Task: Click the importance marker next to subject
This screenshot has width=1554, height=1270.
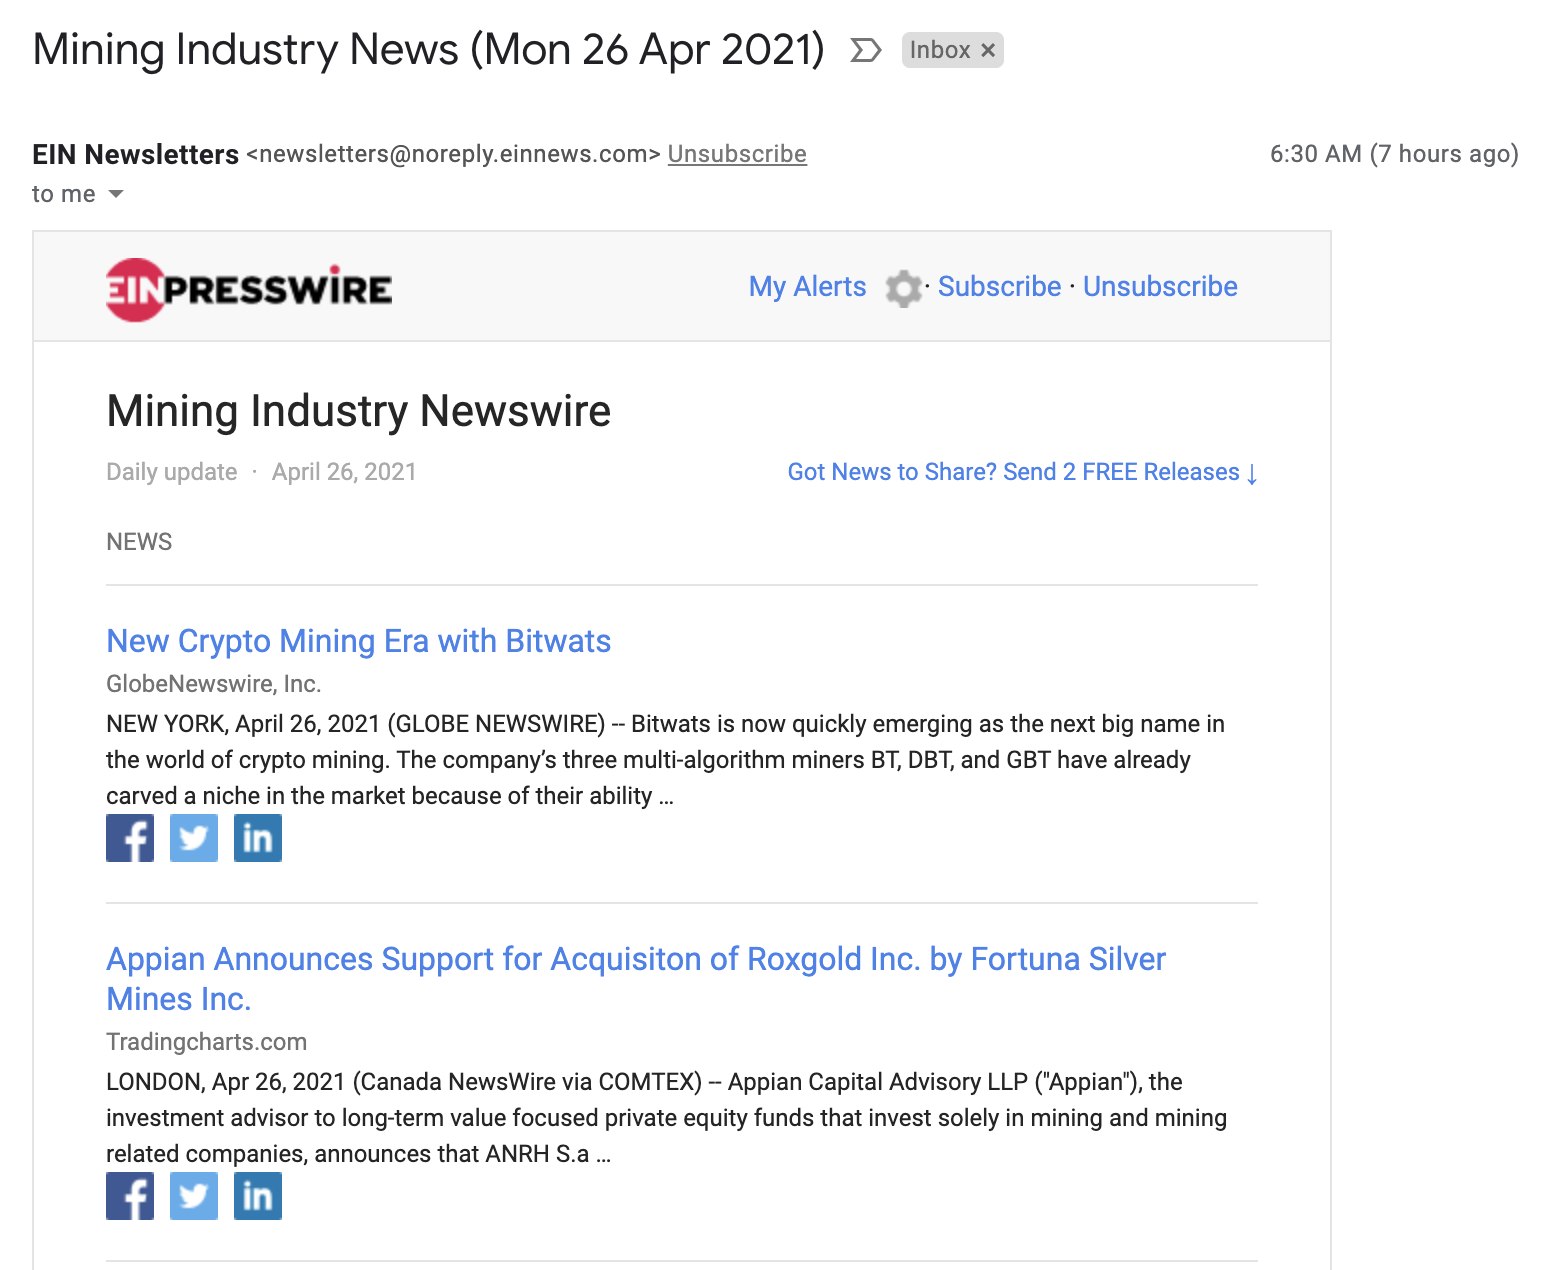Action: point(865,50)
